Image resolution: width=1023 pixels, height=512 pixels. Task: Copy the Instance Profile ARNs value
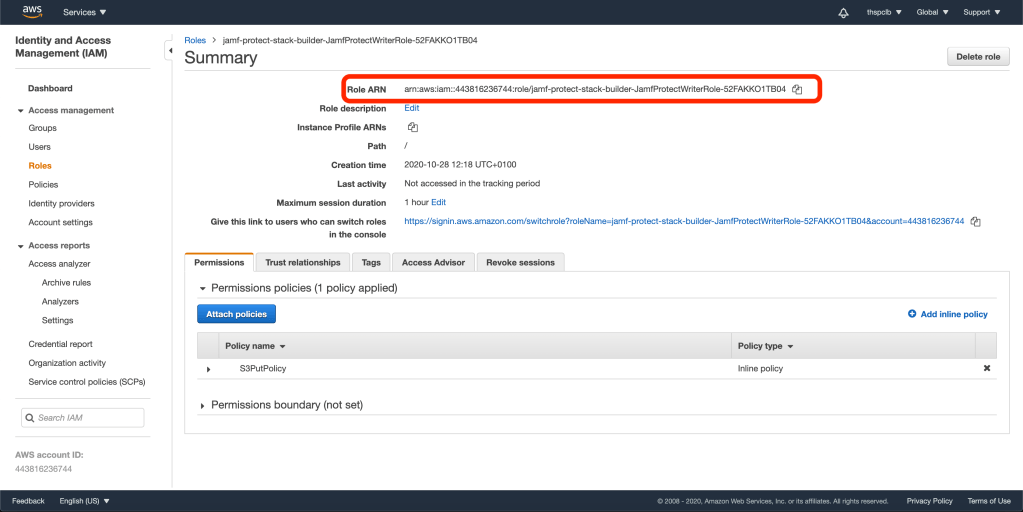(412, 127)
